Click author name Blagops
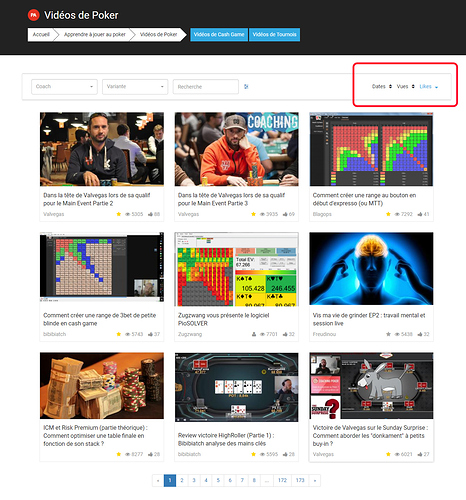466x500 pixels. (x=322, y=214)
